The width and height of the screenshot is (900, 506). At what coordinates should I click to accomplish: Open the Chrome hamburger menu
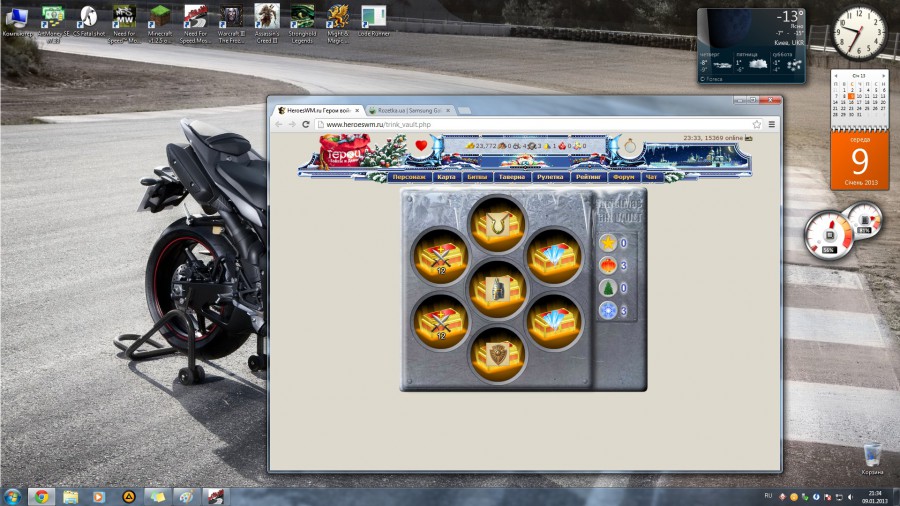coord(772,124)
